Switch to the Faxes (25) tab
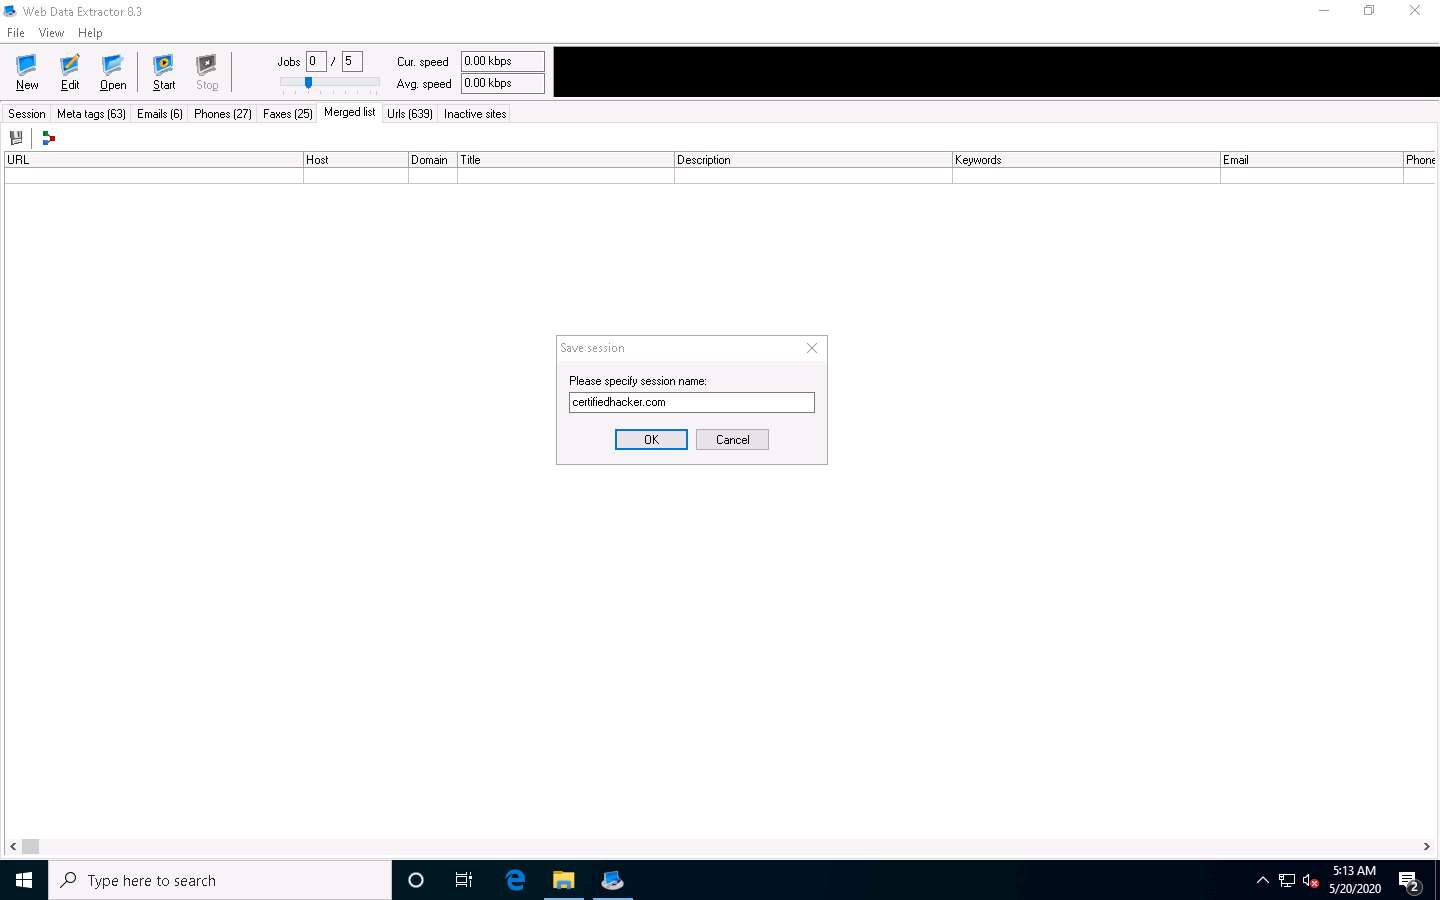Viewport: 1440px width, 900px height. [x=288, y=114]
